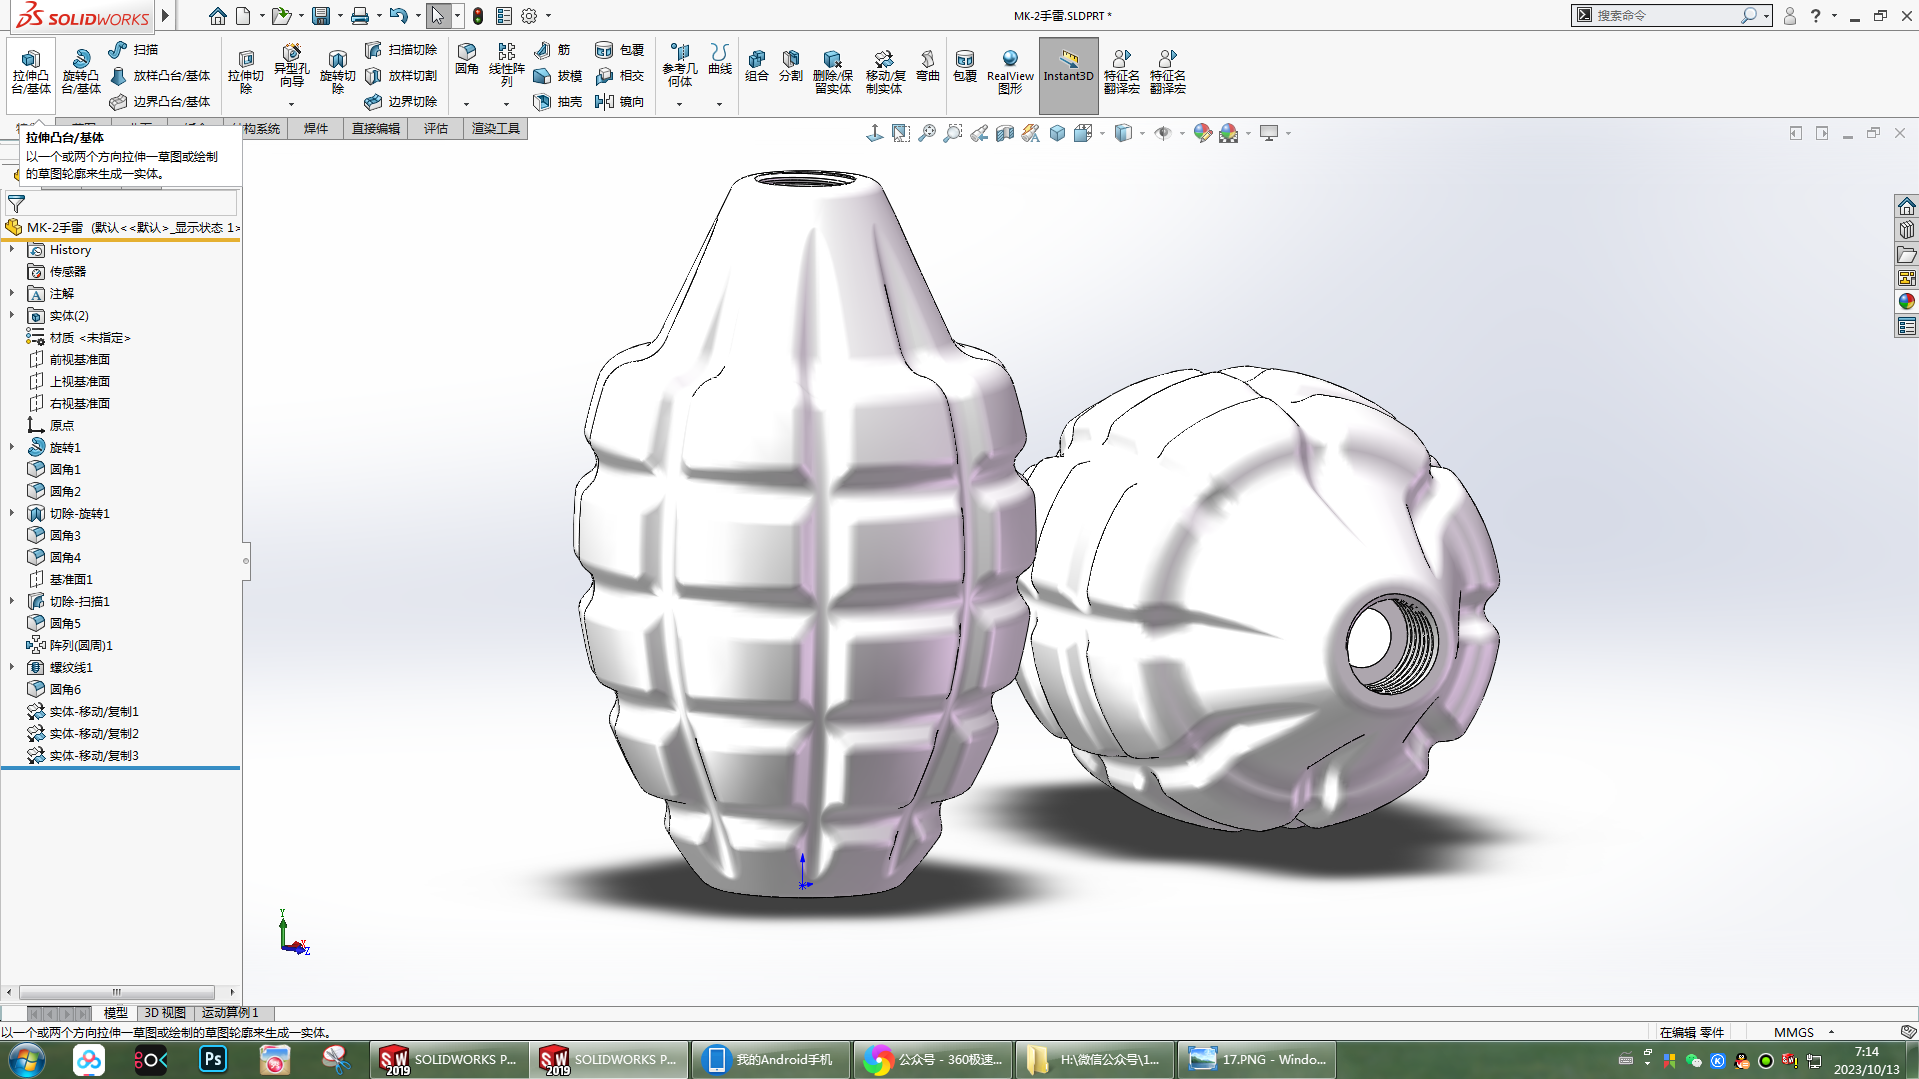Viewport: 1919px width, 1079px height.
Task: Toggle RealView图形 graphics
Action: (x=1010, y=72)
